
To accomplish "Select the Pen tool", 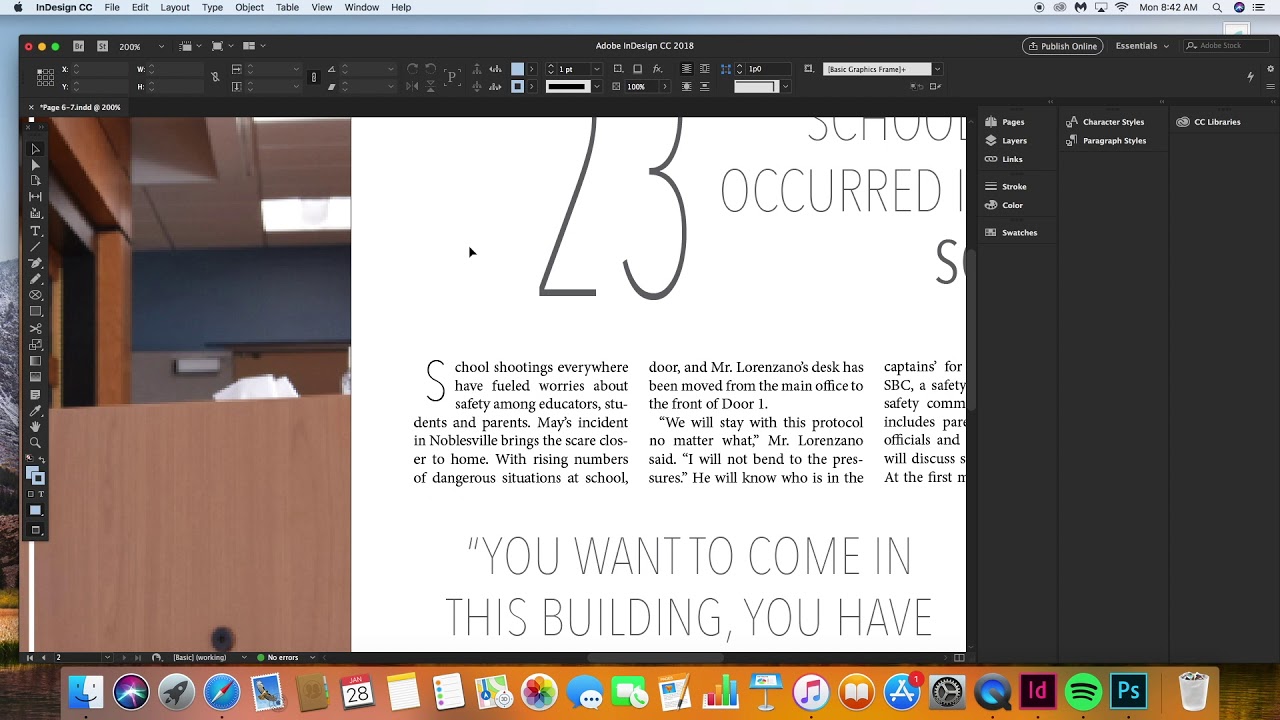I will [x=35, y=263].
